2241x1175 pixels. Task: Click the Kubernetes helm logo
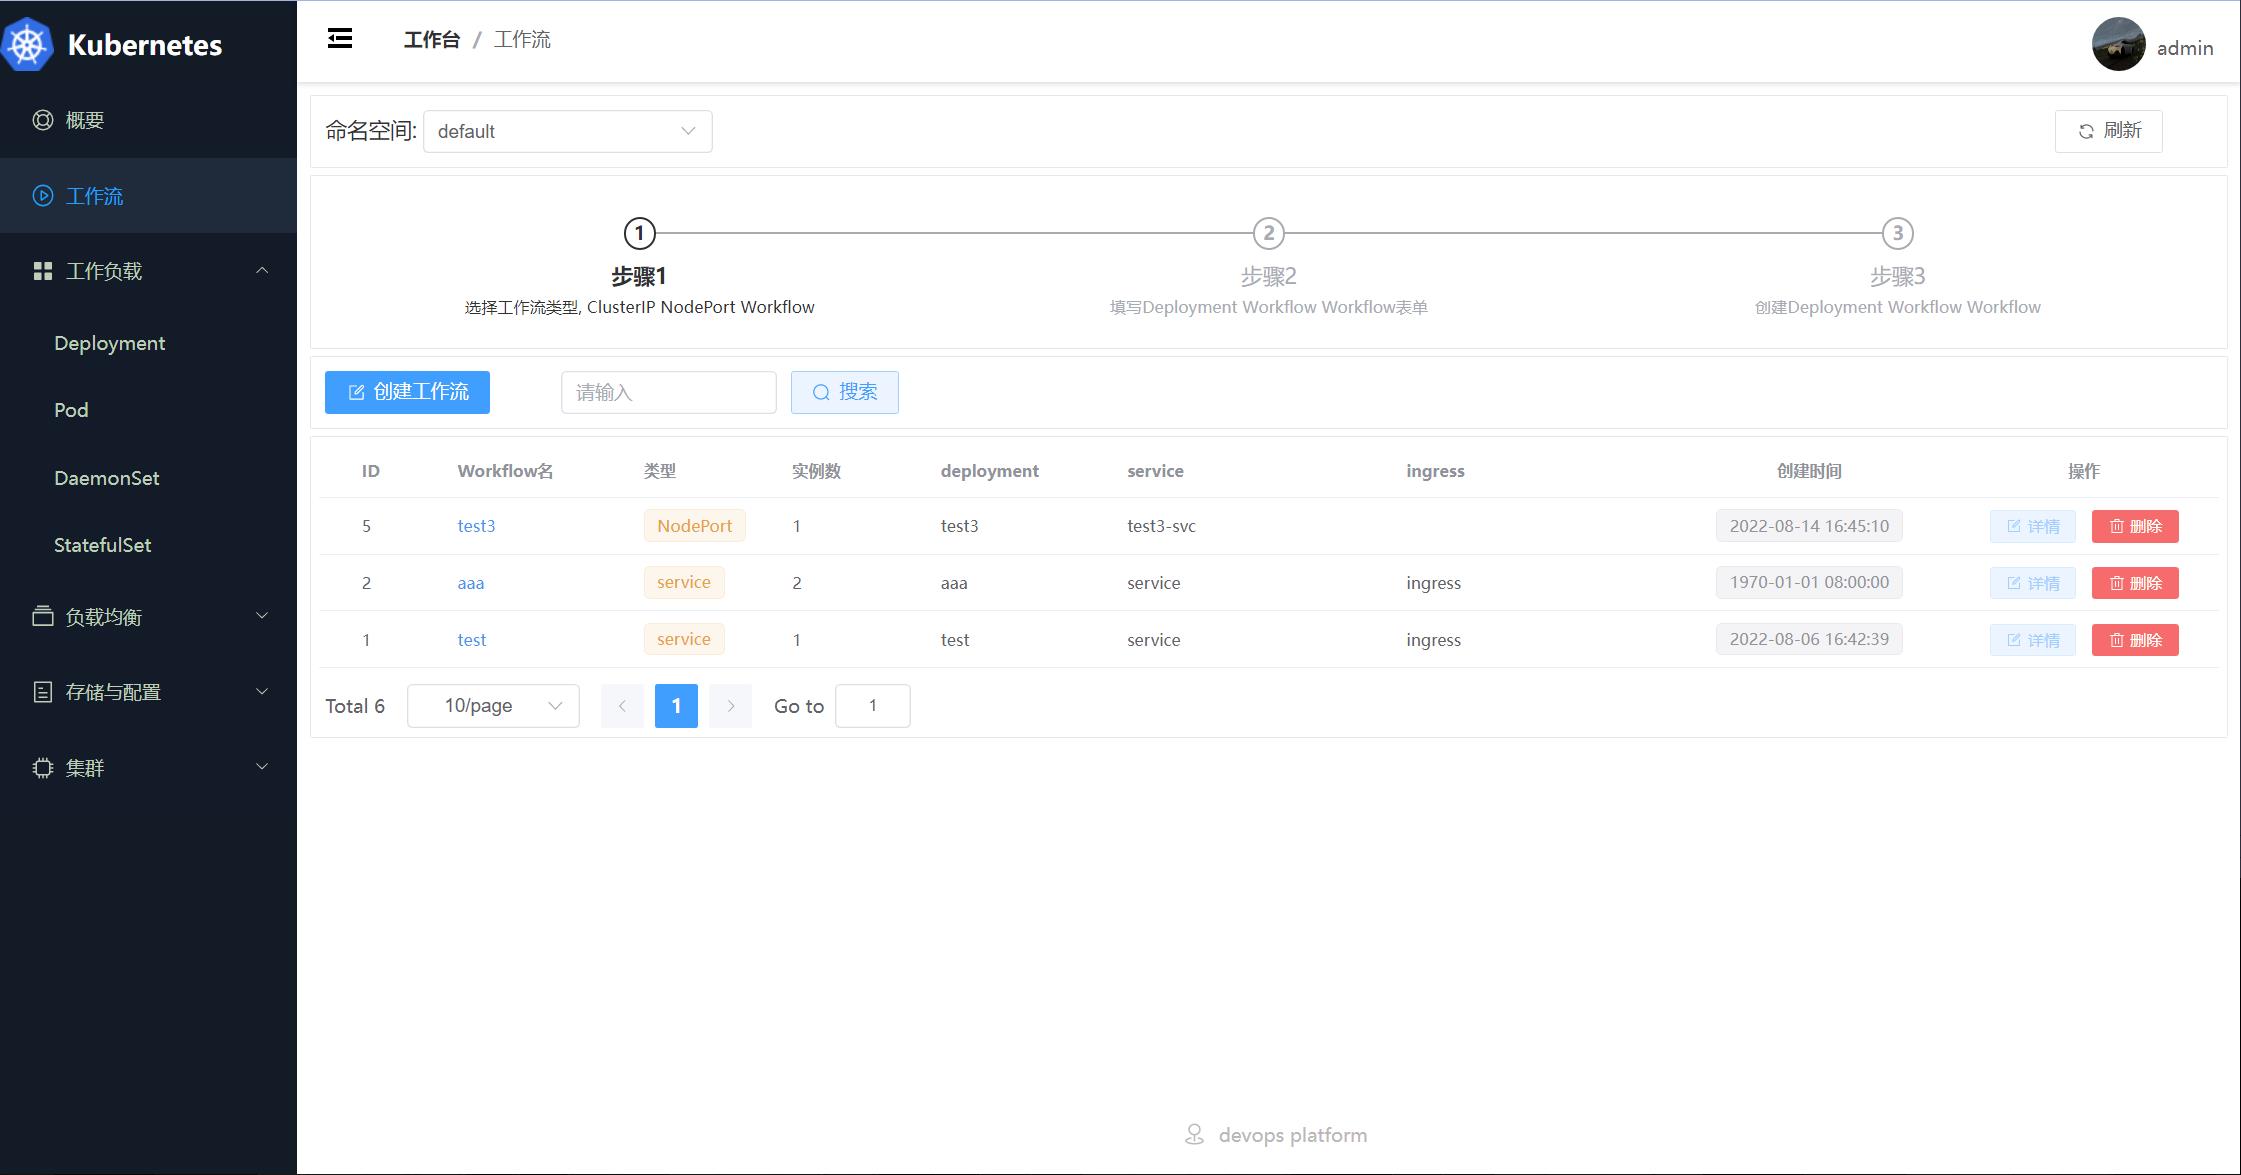28,45
